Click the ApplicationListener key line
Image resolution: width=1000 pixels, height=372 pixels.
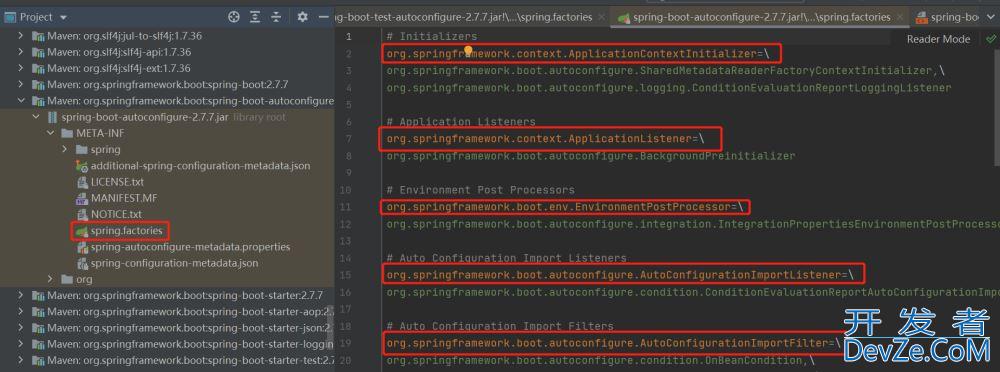pos(545,138)
